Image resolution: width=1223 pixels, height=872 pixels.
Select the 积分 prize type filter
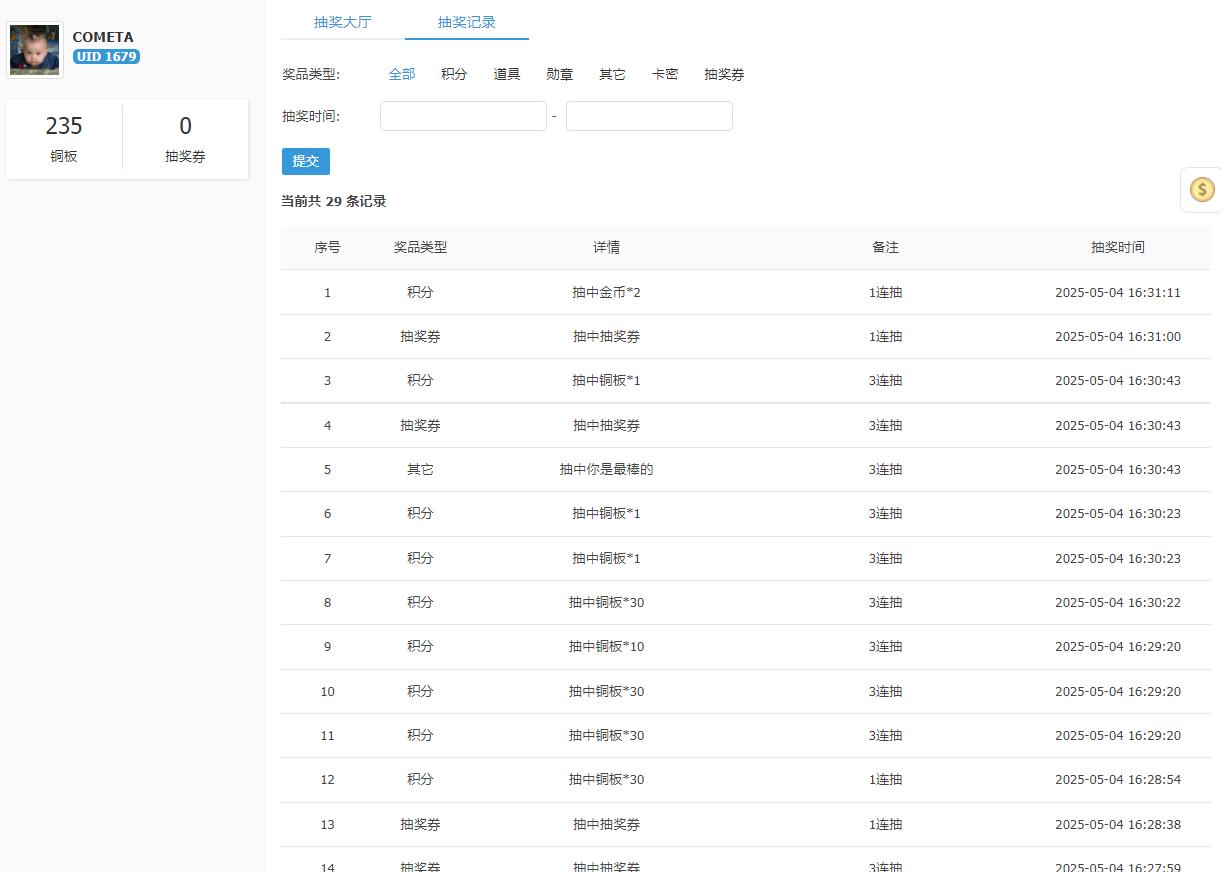click(454, 73)
